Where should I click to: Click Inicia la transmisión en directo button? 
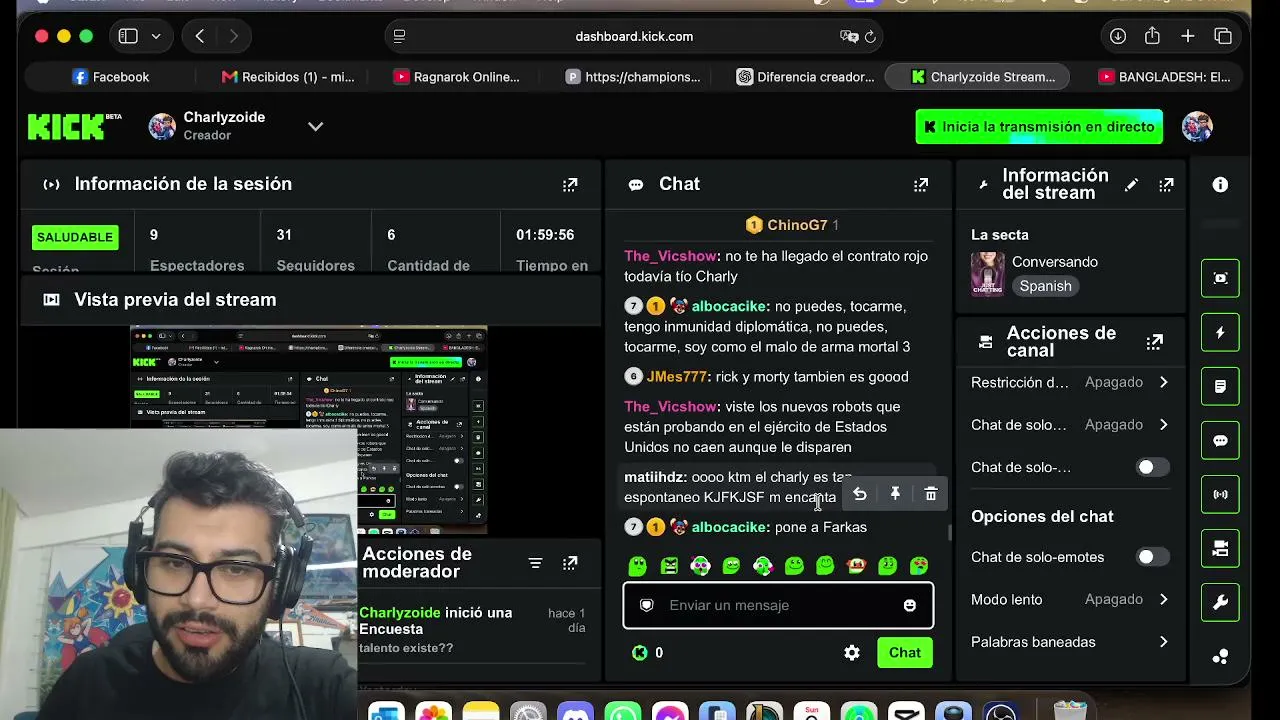[x=1039, y=127]
